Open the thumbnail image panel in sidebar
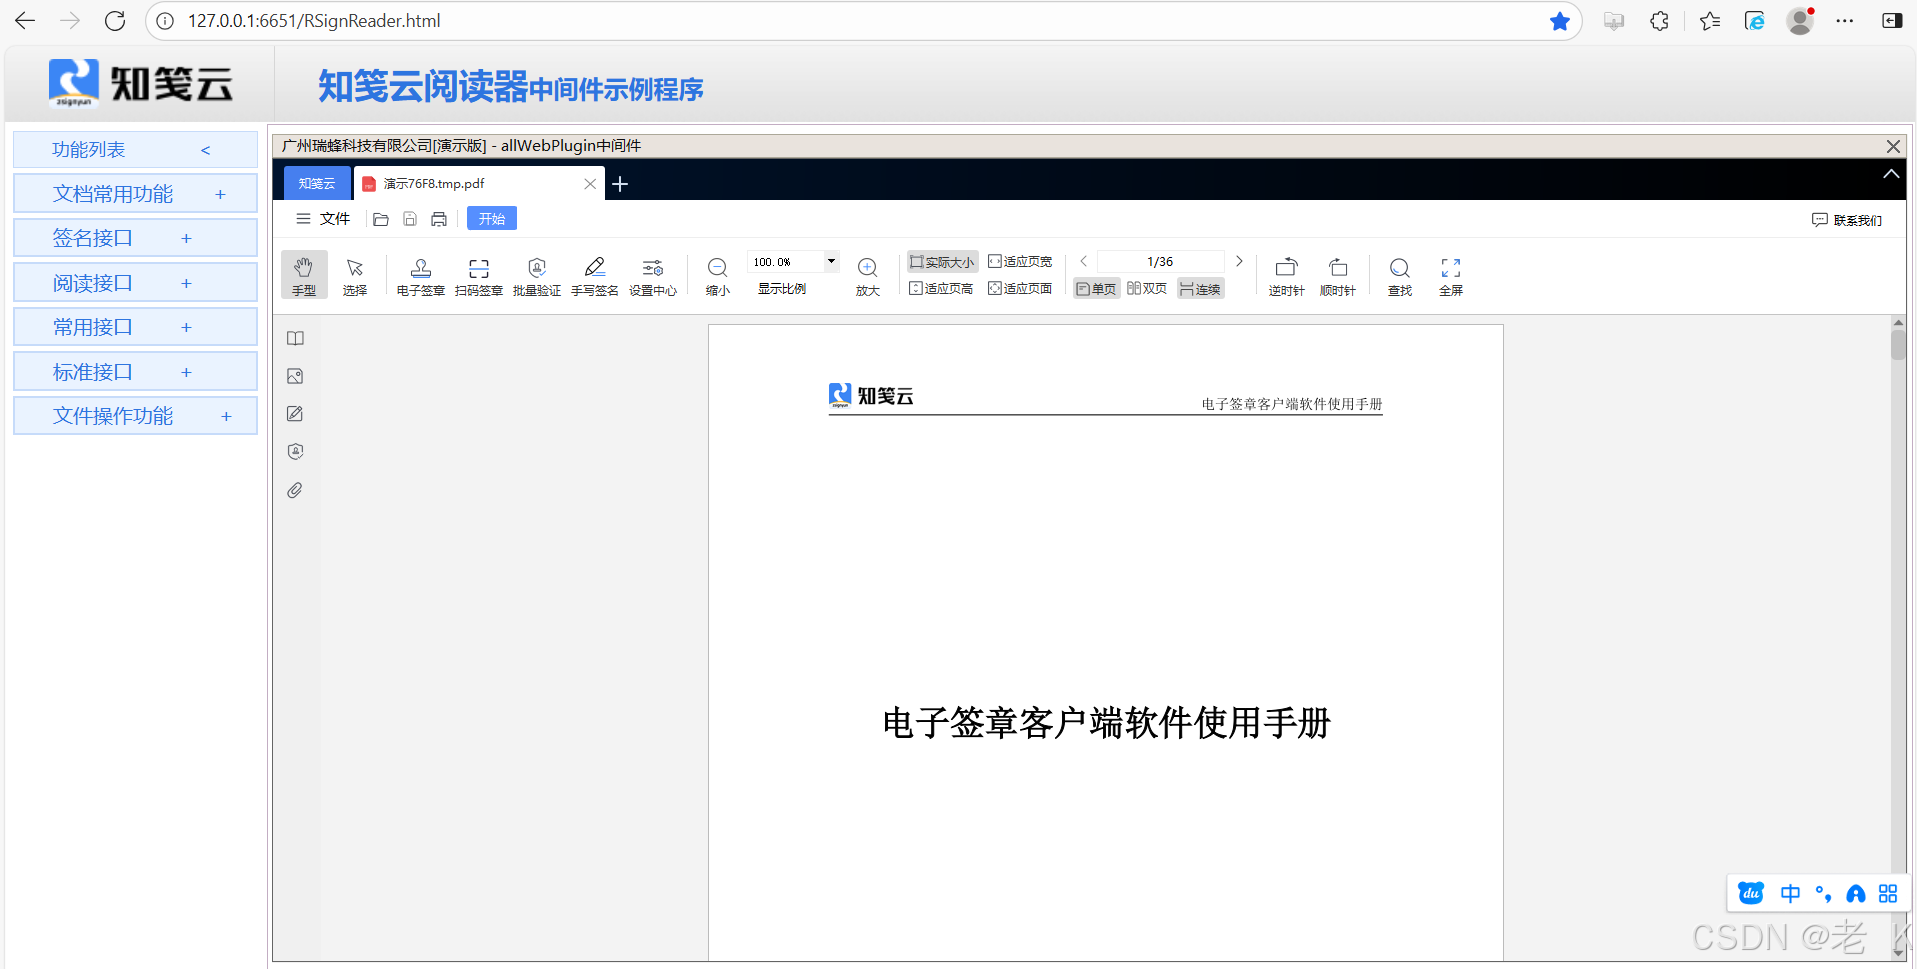This screenshot has width=1917, height=969. 295,376
